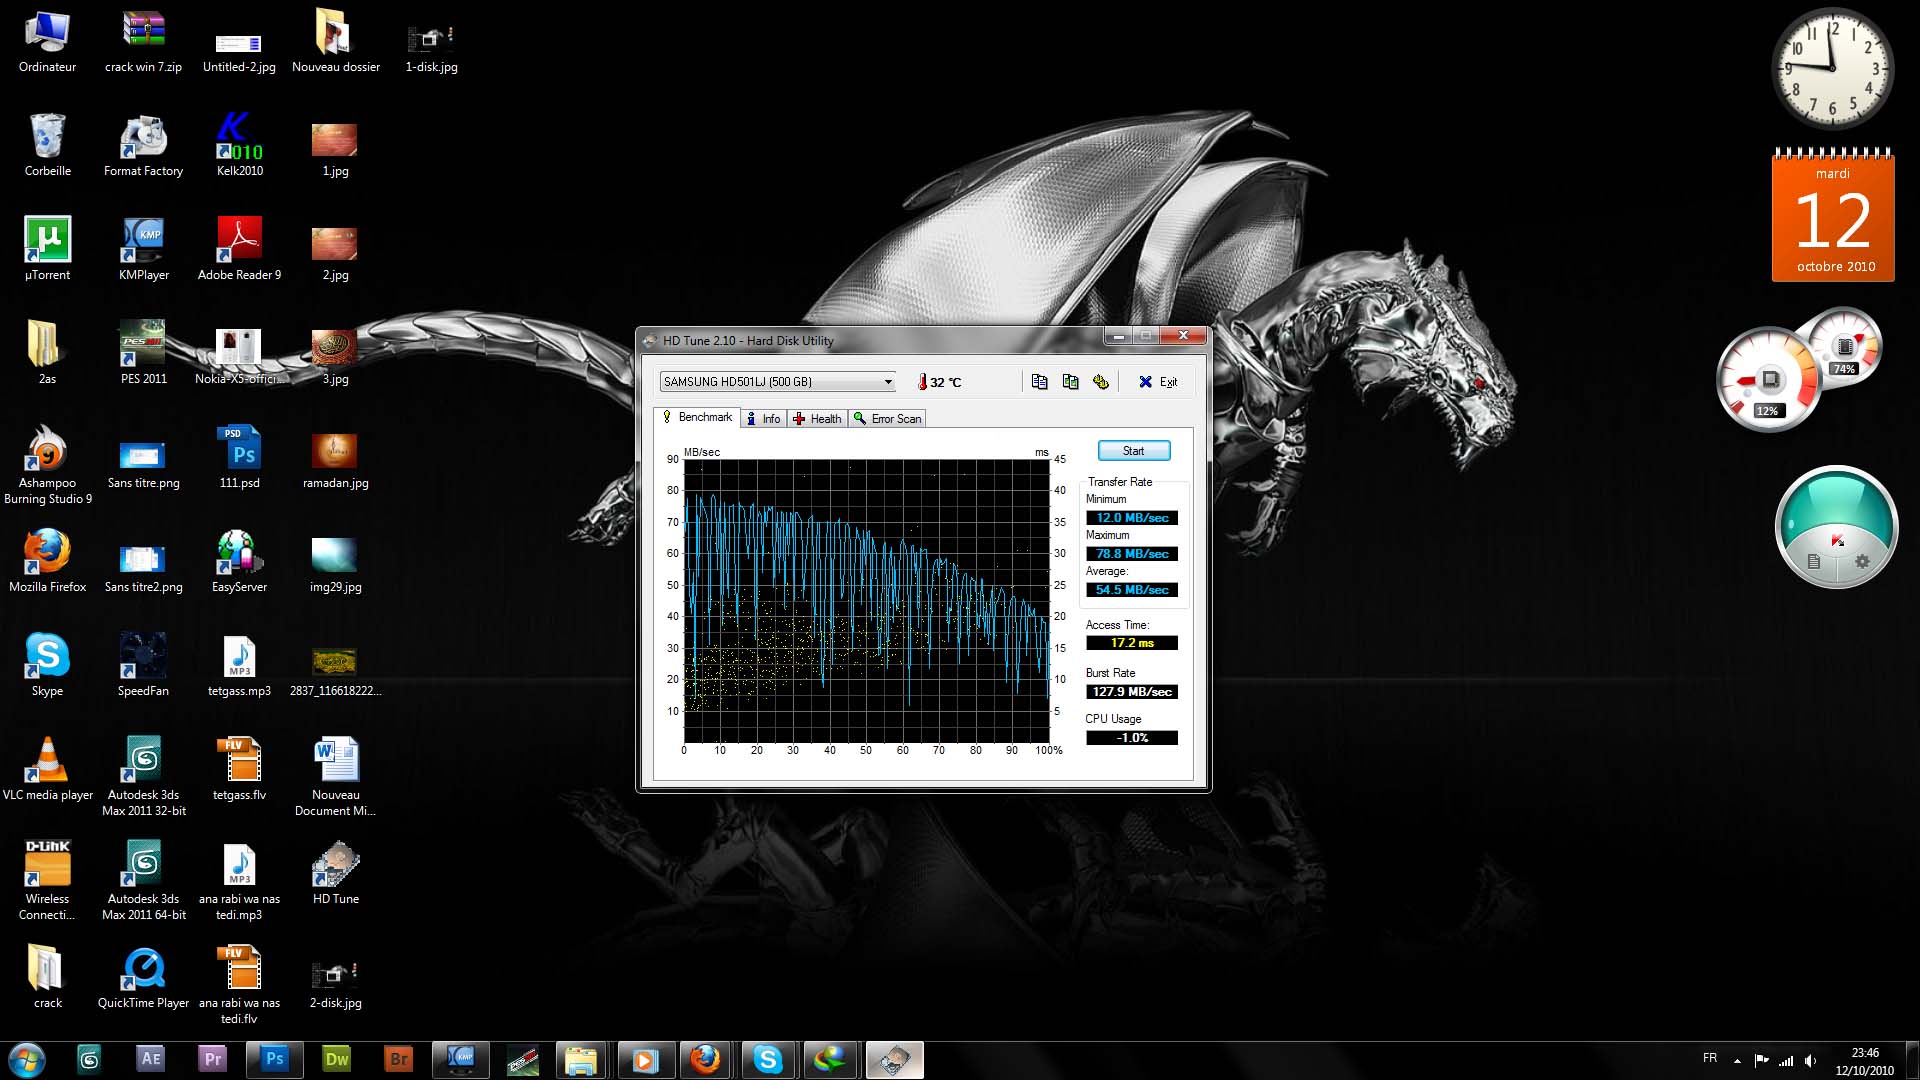Switch to the Info tab
Viewport: 1920px width, 1080px height.
764,419
